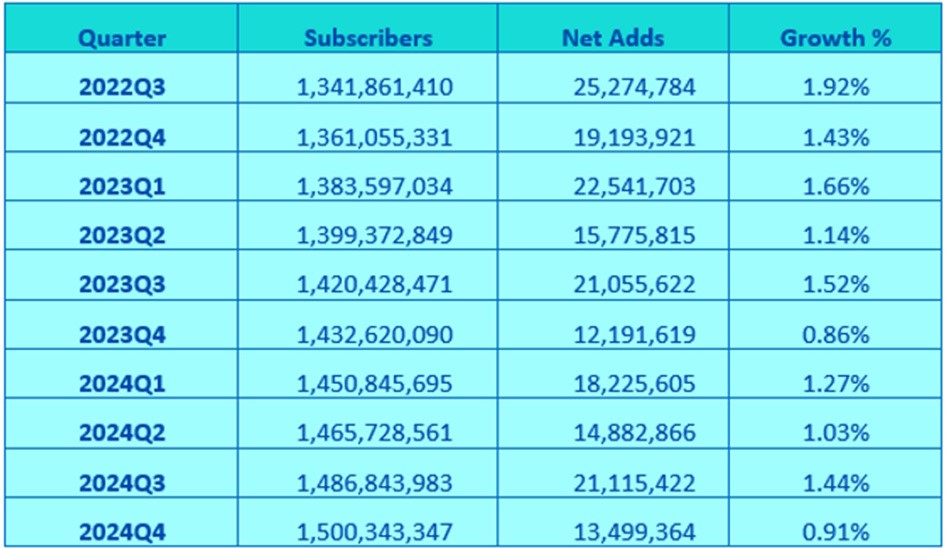
Task: Select subscribers value 1,361,055,331
Action: click(x=374, y=138)
